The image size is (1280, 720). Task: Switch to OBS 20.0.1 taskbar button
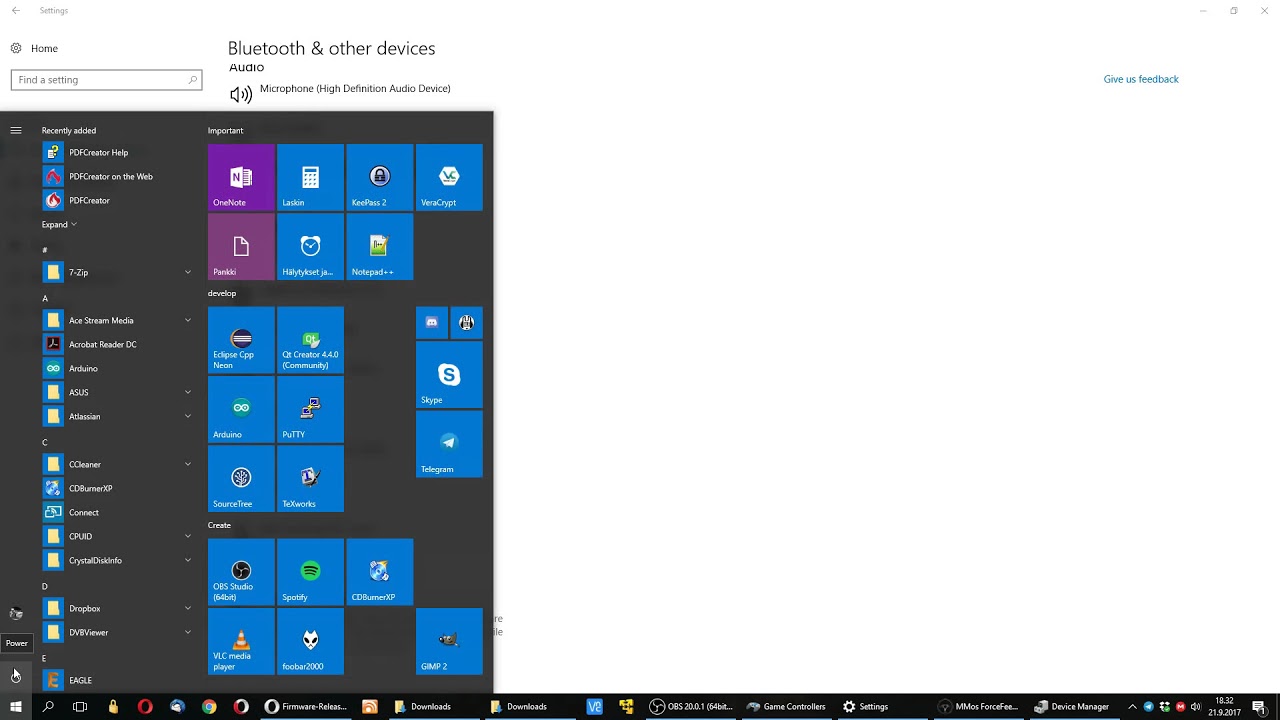tap(691, 707)
